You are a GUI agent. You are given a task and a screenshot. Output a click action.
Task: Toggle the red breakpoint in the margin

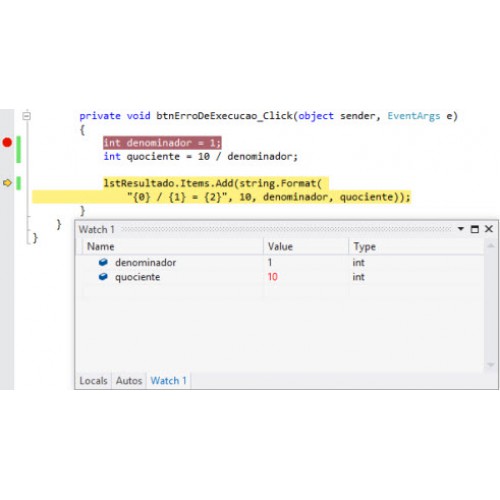(x=7, y=142)
